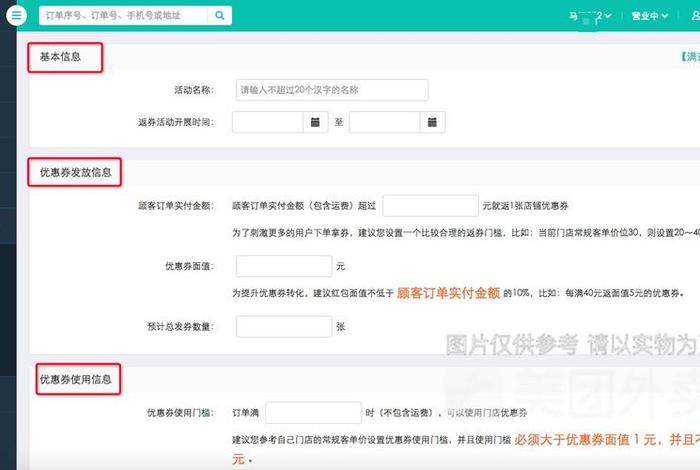This screenshot has height=470, width=700.
Task: Click the 优惠券发放信息 section heading
Action: pyautogui.click(x=75, y=172)
